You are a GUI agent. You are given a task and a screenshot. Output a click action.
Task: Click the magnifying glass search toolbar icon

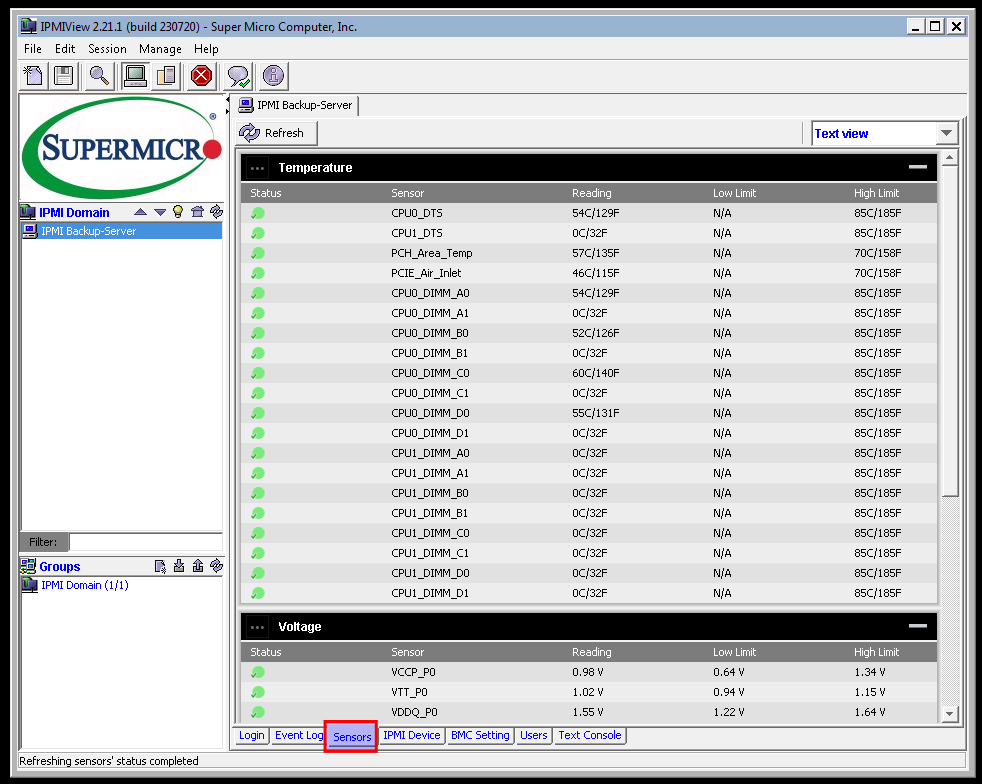[x=98, y=75]
